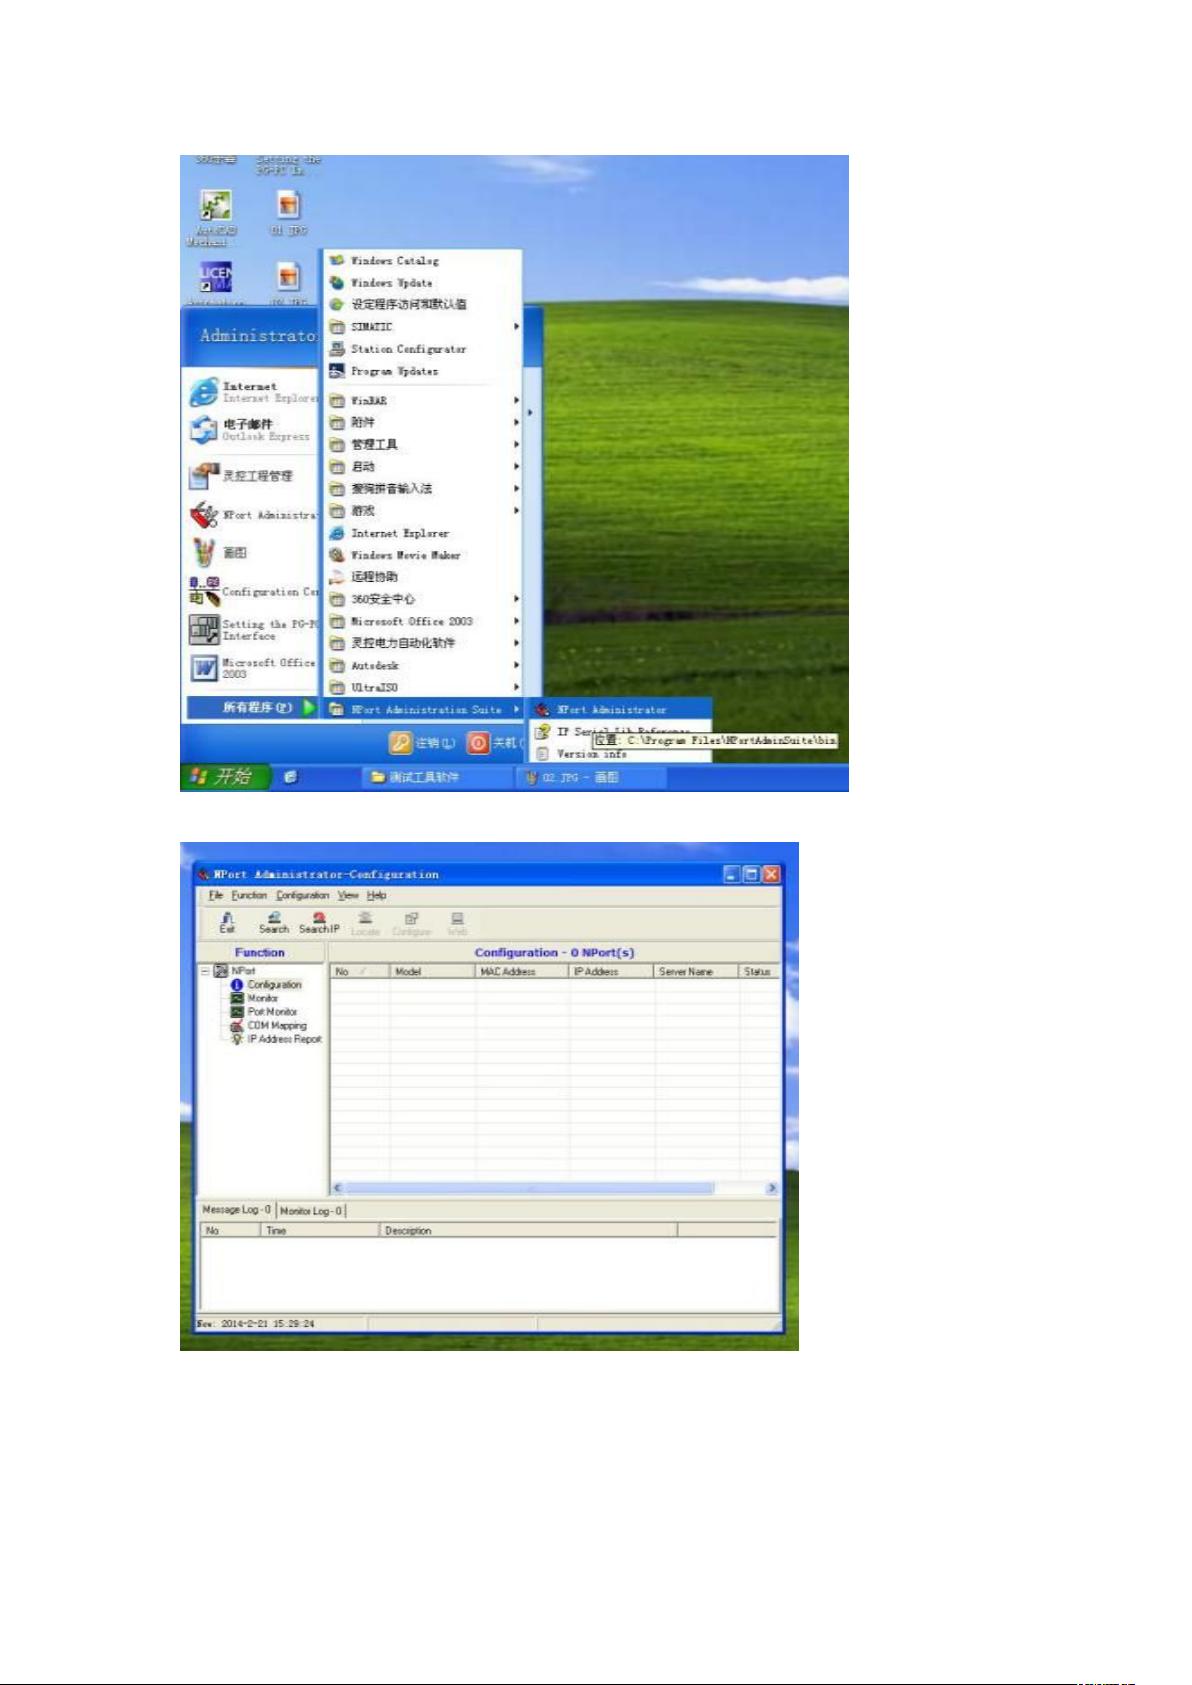Click the horizontal scrollbar of the device list

coord(529,1188)
